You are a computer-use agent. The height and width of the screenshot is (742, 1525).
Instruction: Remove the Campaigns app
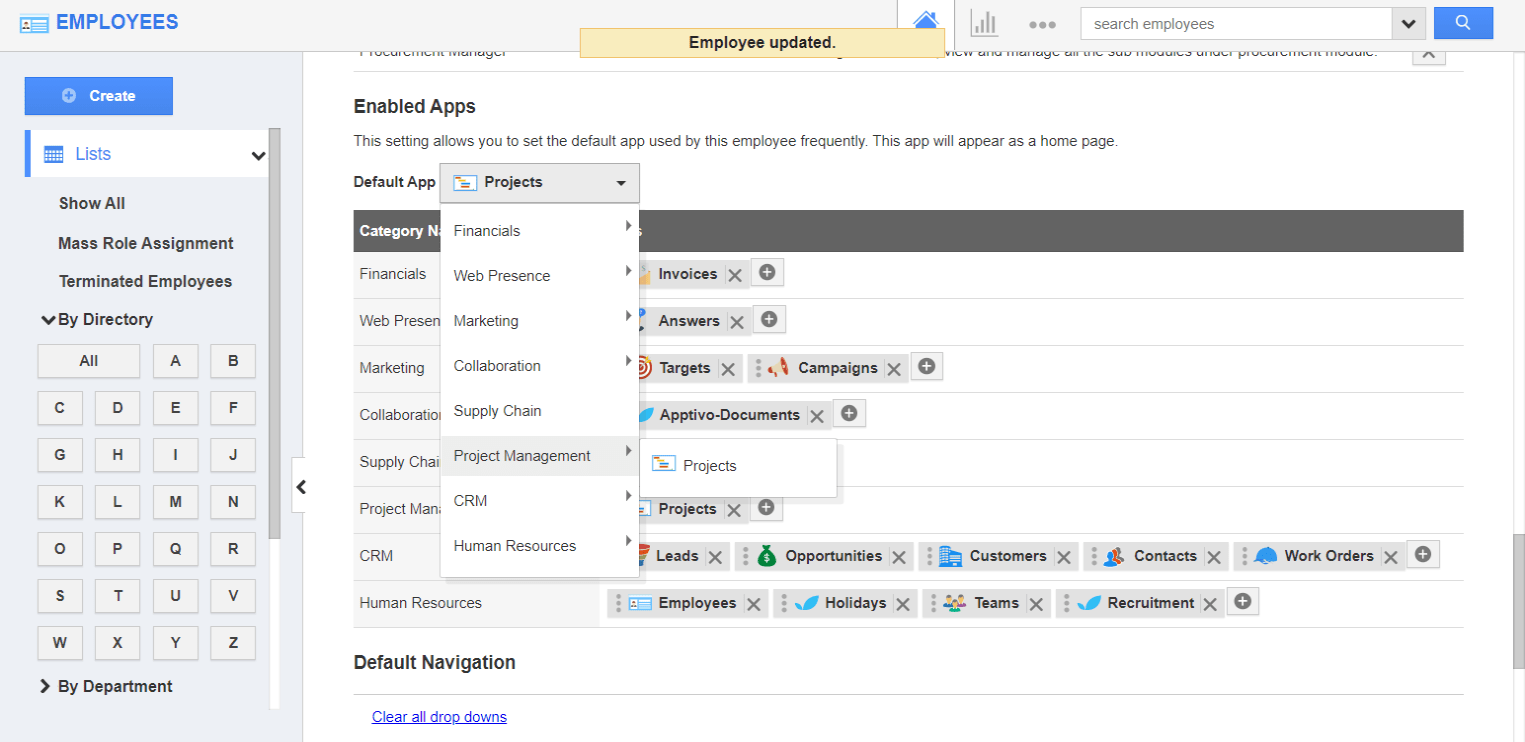(894, 369)
